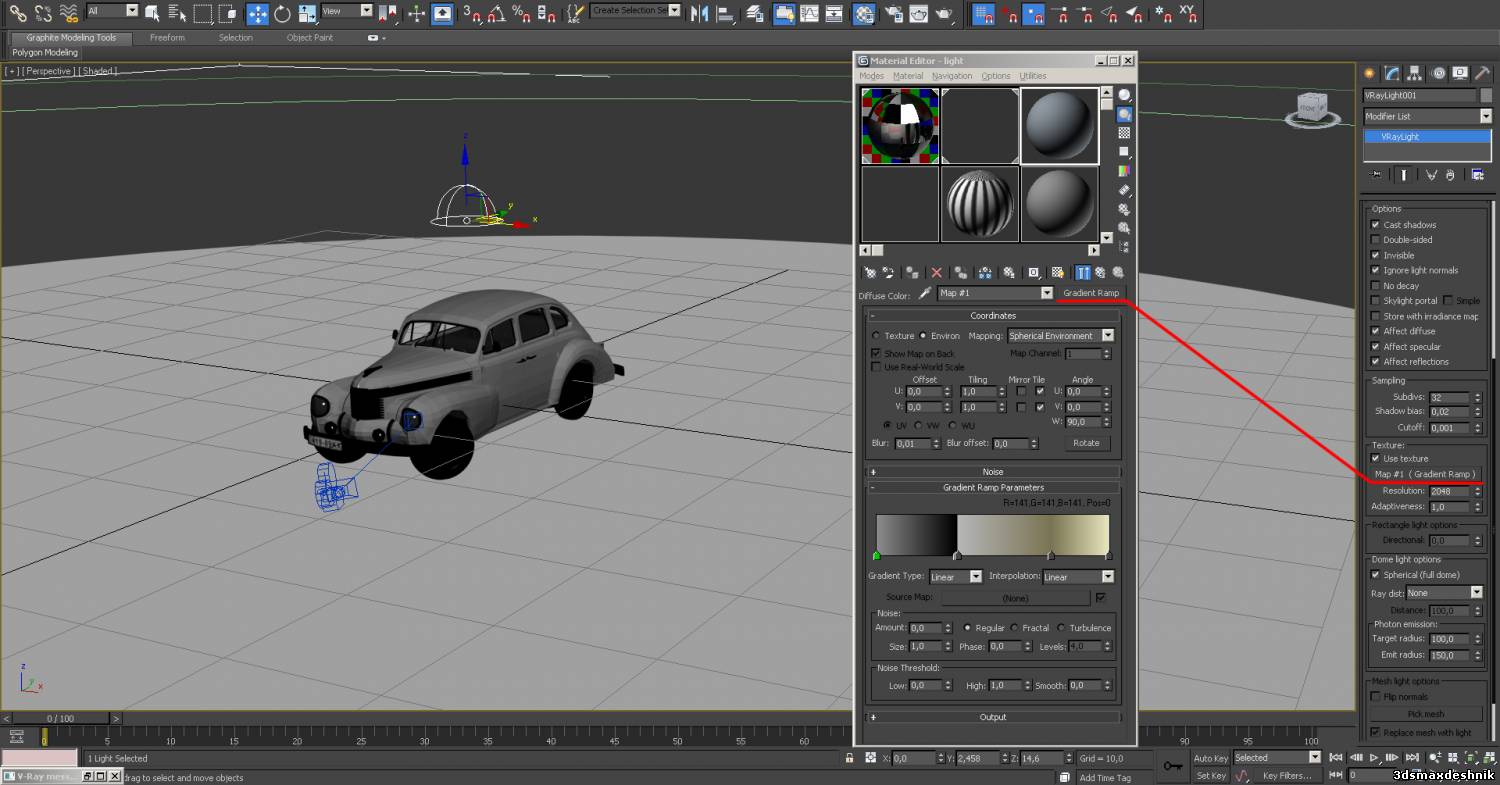1500x785 pixels.
Task: Toggle Show End Result icon in Material Editor
Action: click(x=1083, y=272)
